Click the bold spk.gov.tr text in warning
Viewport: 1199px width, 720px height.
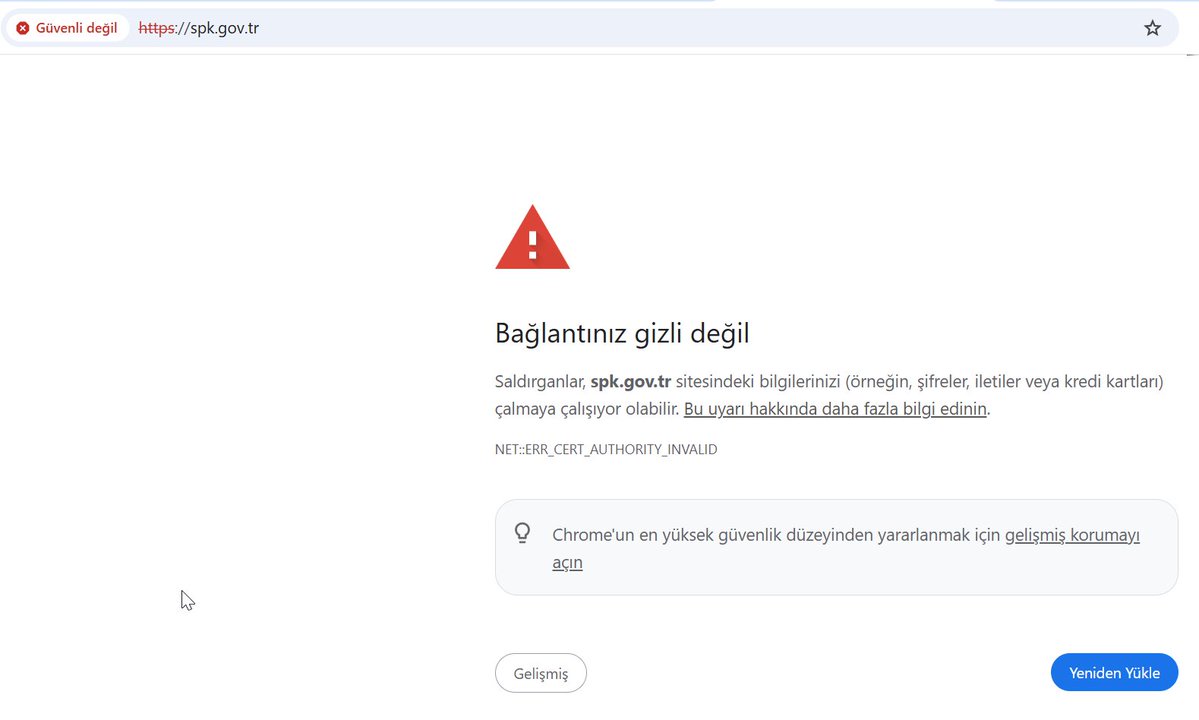(631, 381)
